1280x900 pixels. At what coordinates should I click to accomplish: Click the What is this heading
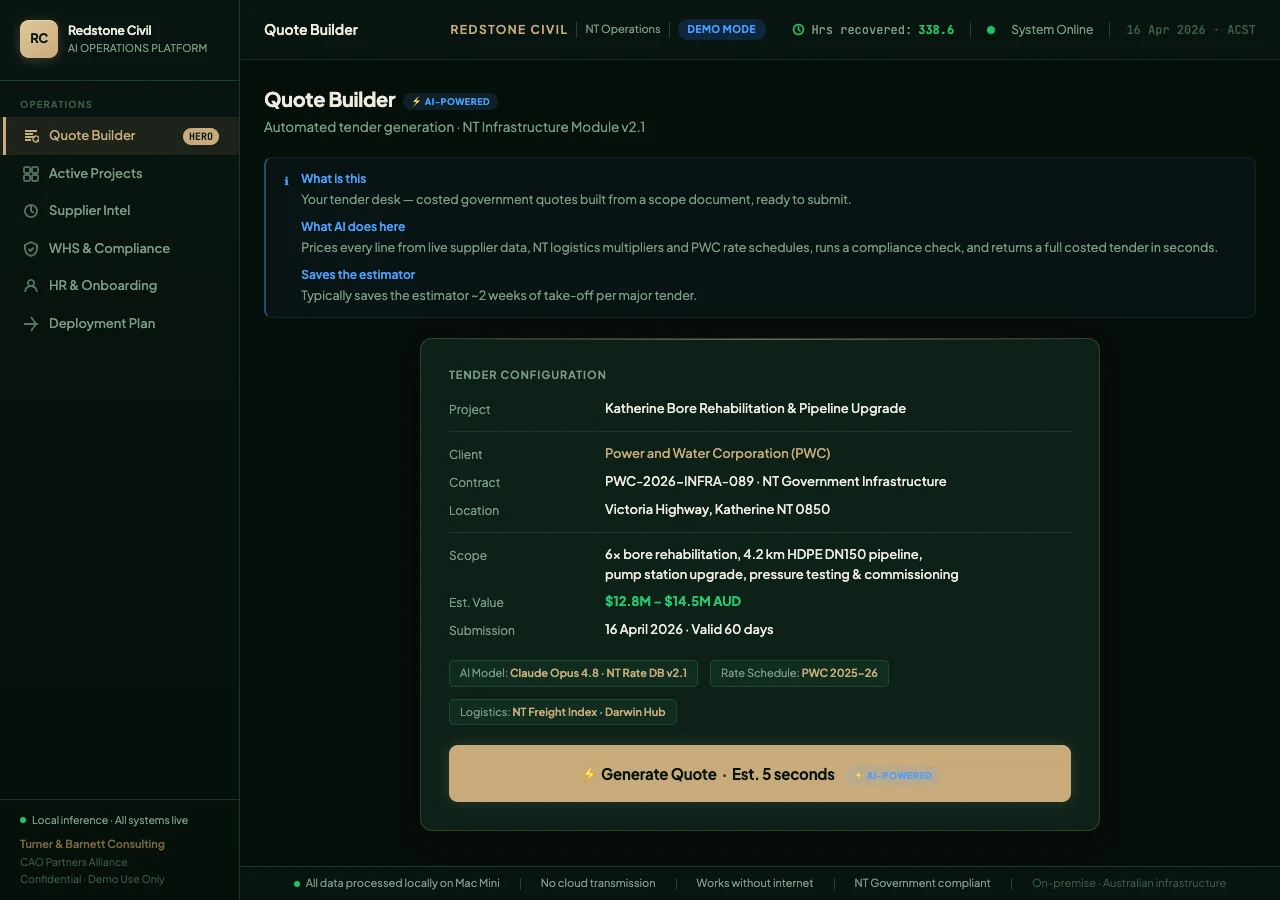tap(334, 179)
